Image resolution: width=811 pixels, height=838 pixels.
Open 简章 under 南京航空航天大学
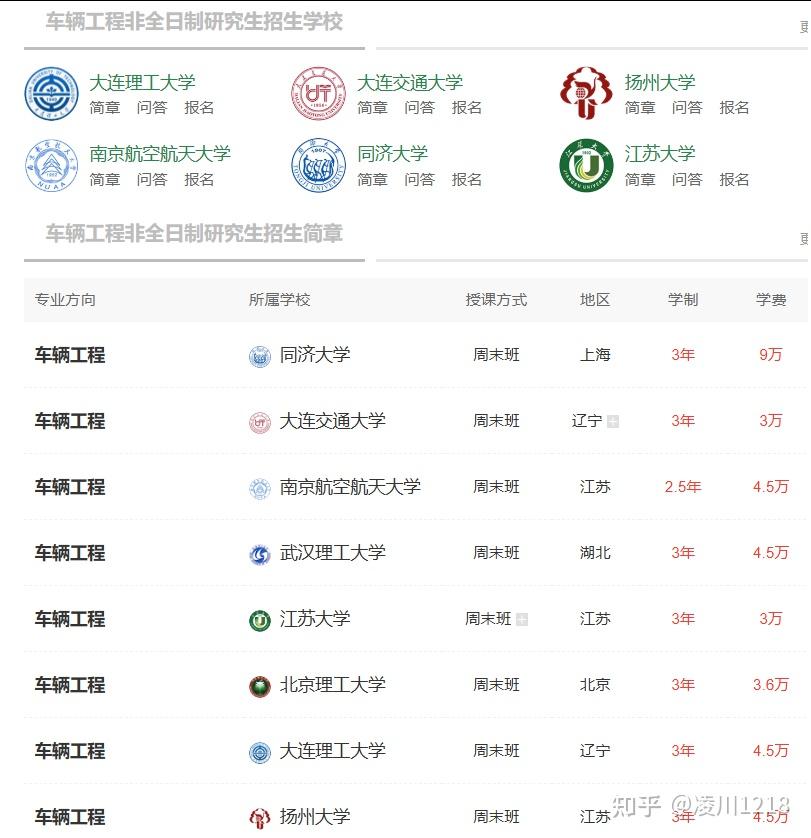[105, 179]
